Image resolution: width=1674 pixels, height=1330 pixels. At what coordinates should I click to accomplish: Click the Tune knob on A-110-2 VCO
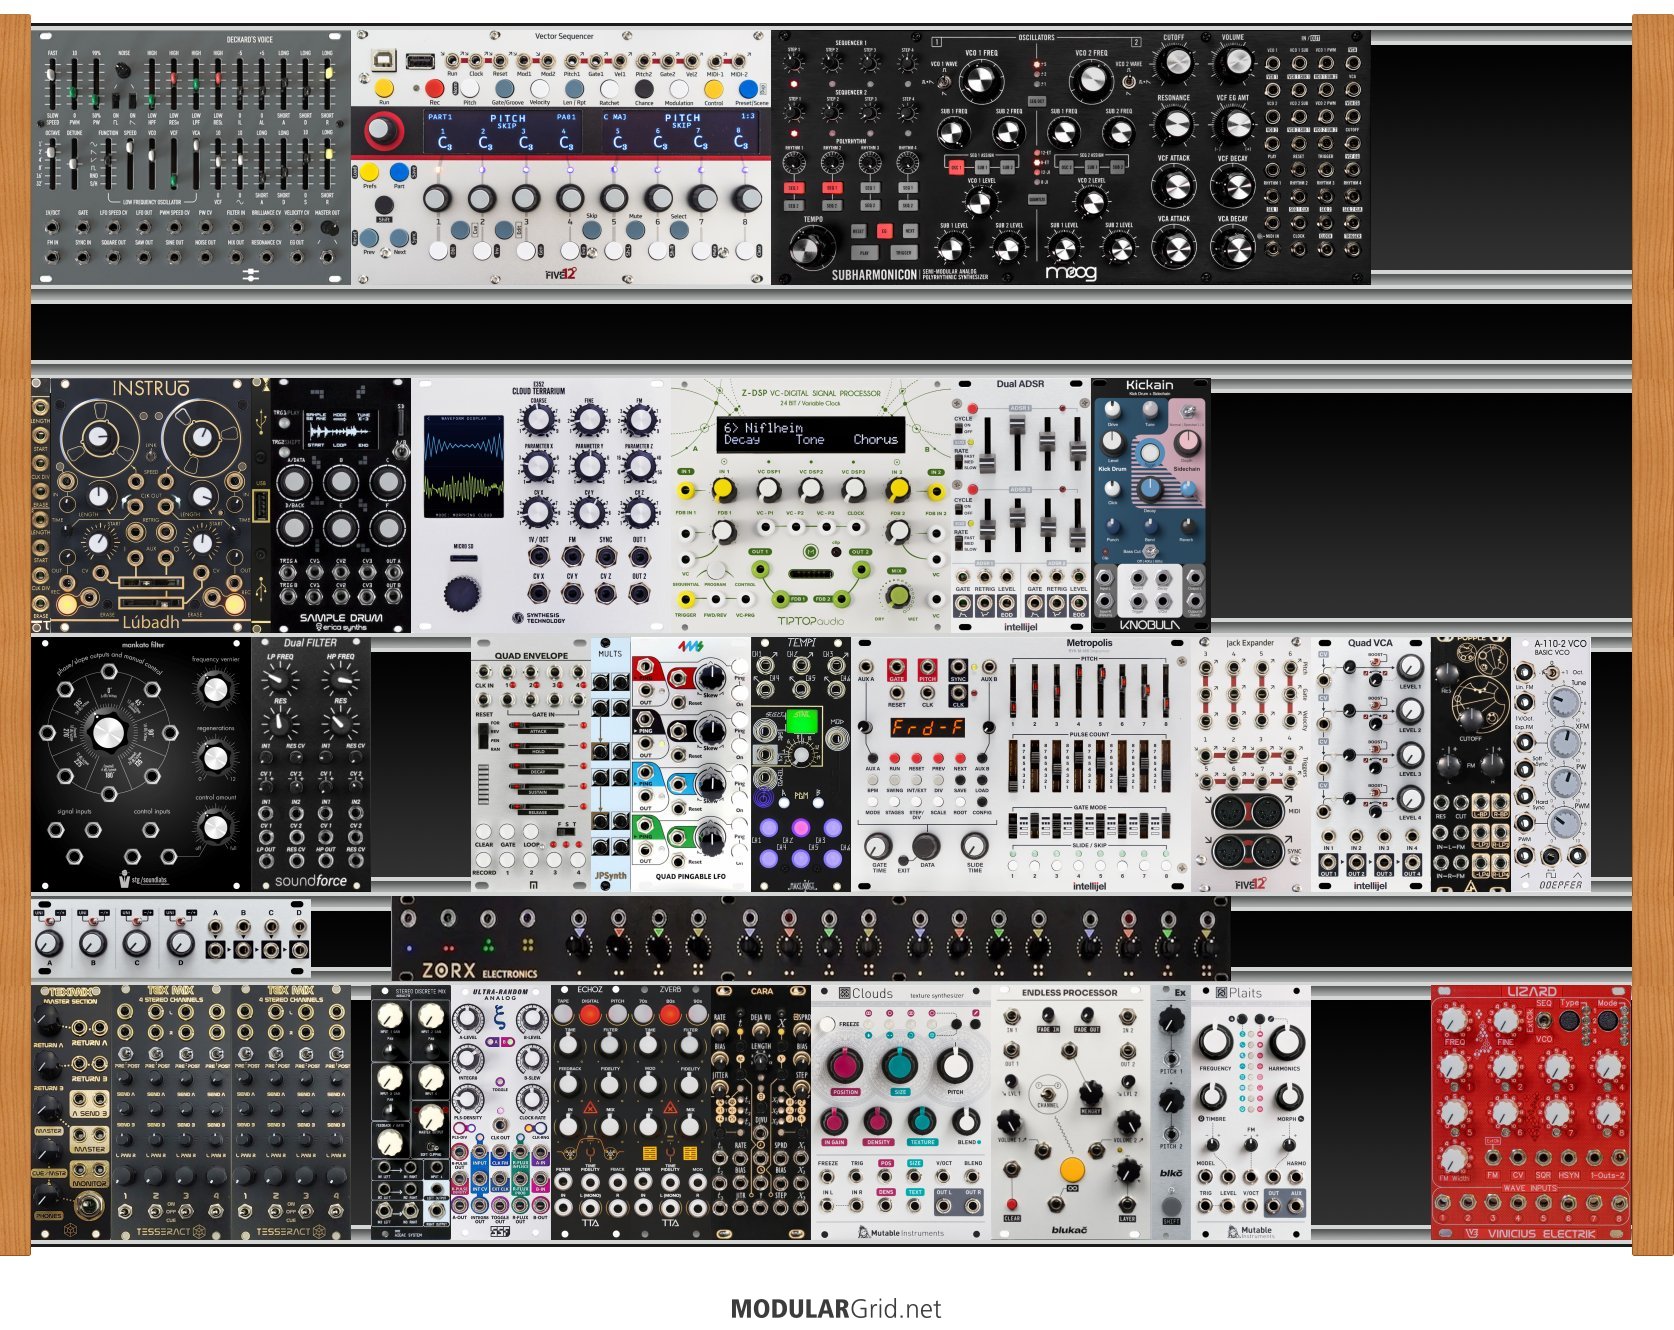tap(1565, 701)
